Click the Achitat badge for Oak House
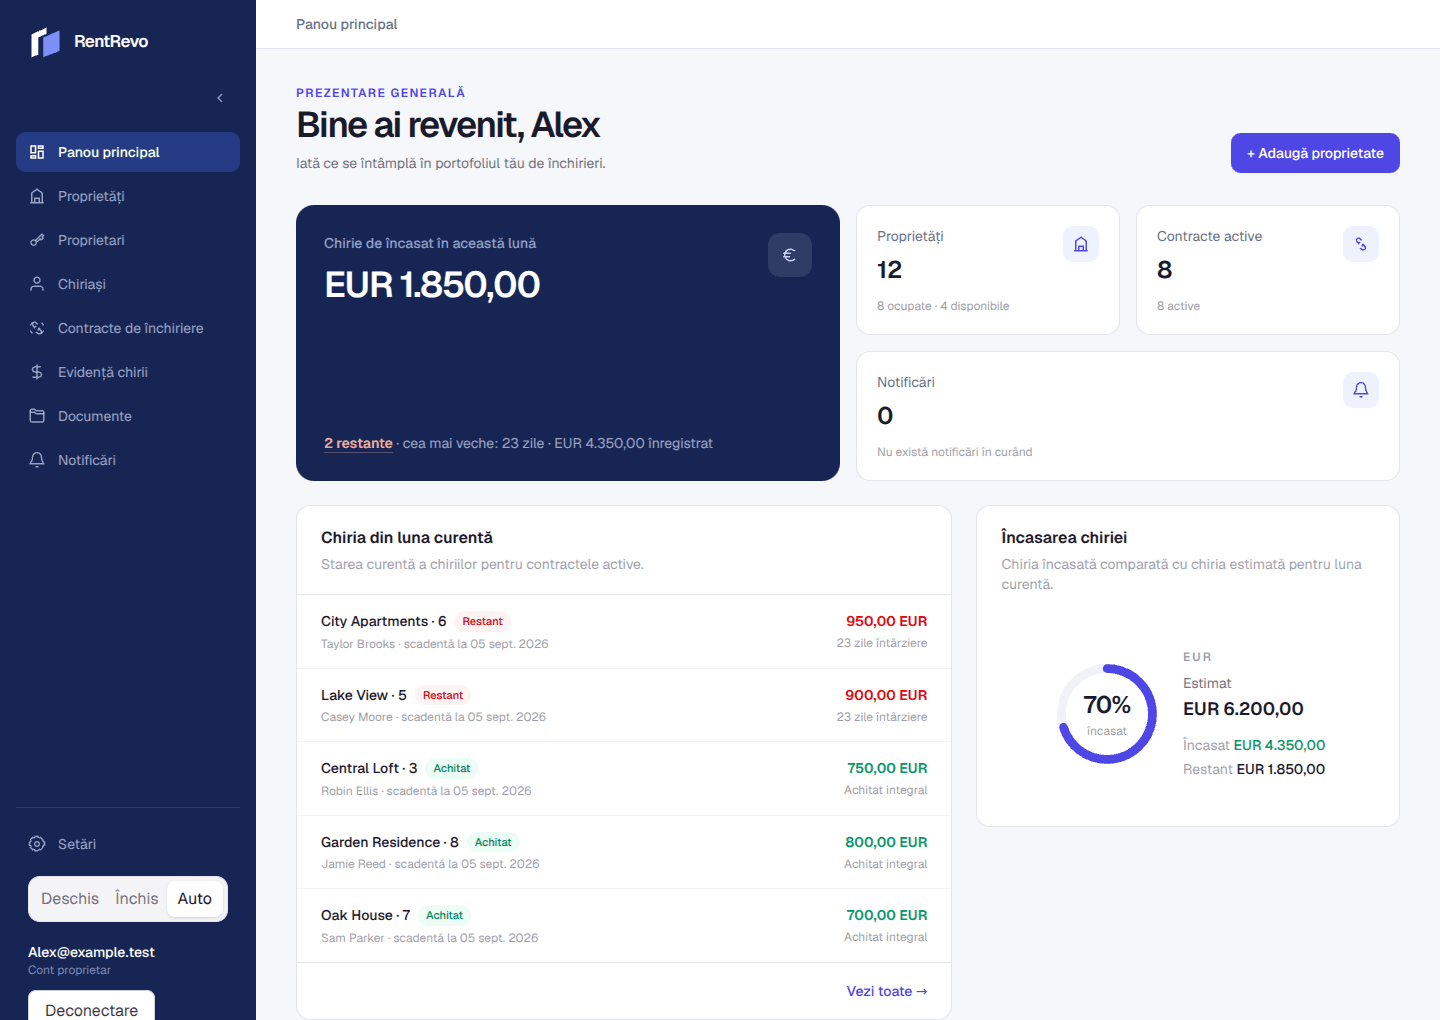Image resolution: width=1440 pixels, height=1020 pixels. [x=444, y=915]
